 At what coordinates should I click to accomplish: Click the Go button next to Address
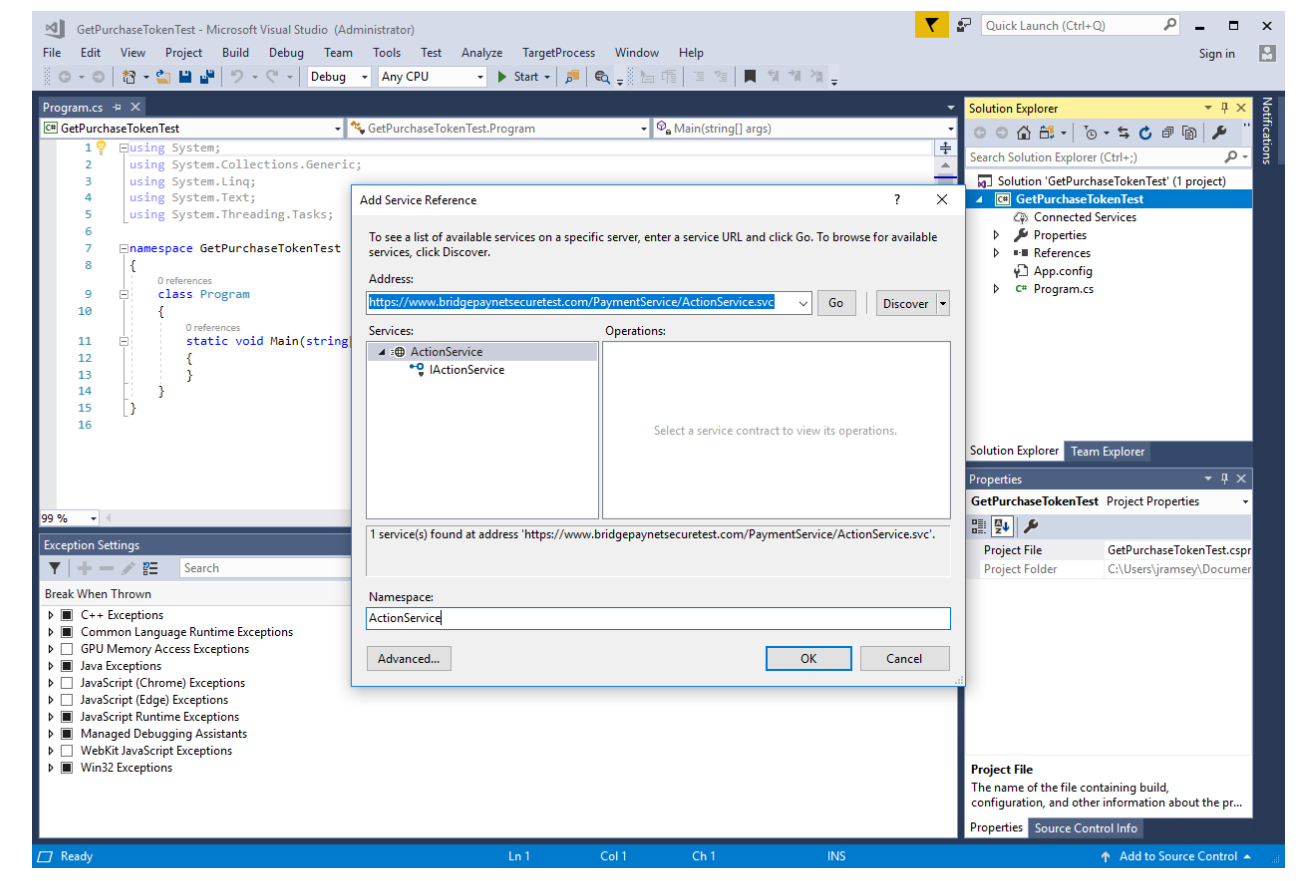[836, 304]
